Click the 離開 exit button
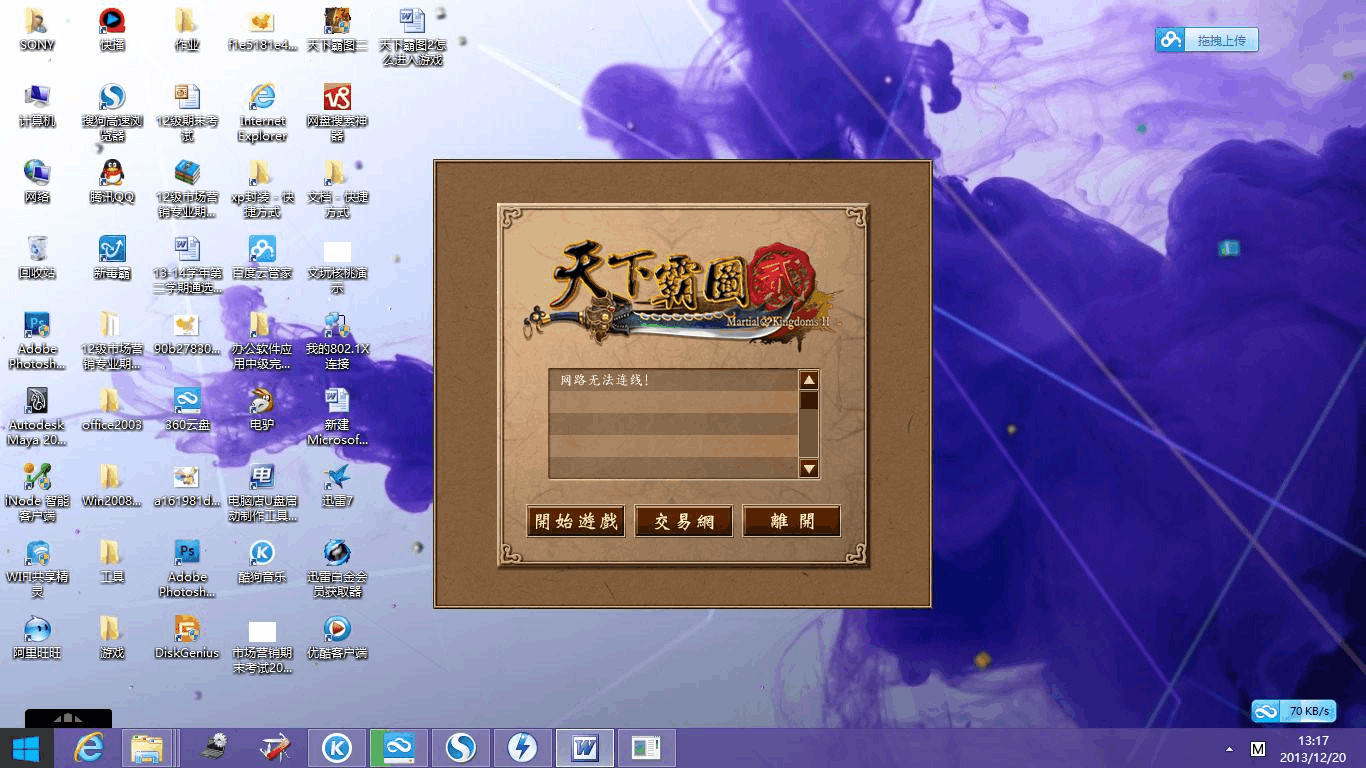Viewport: 1366px width, 768px height. (x=792, y=521)
